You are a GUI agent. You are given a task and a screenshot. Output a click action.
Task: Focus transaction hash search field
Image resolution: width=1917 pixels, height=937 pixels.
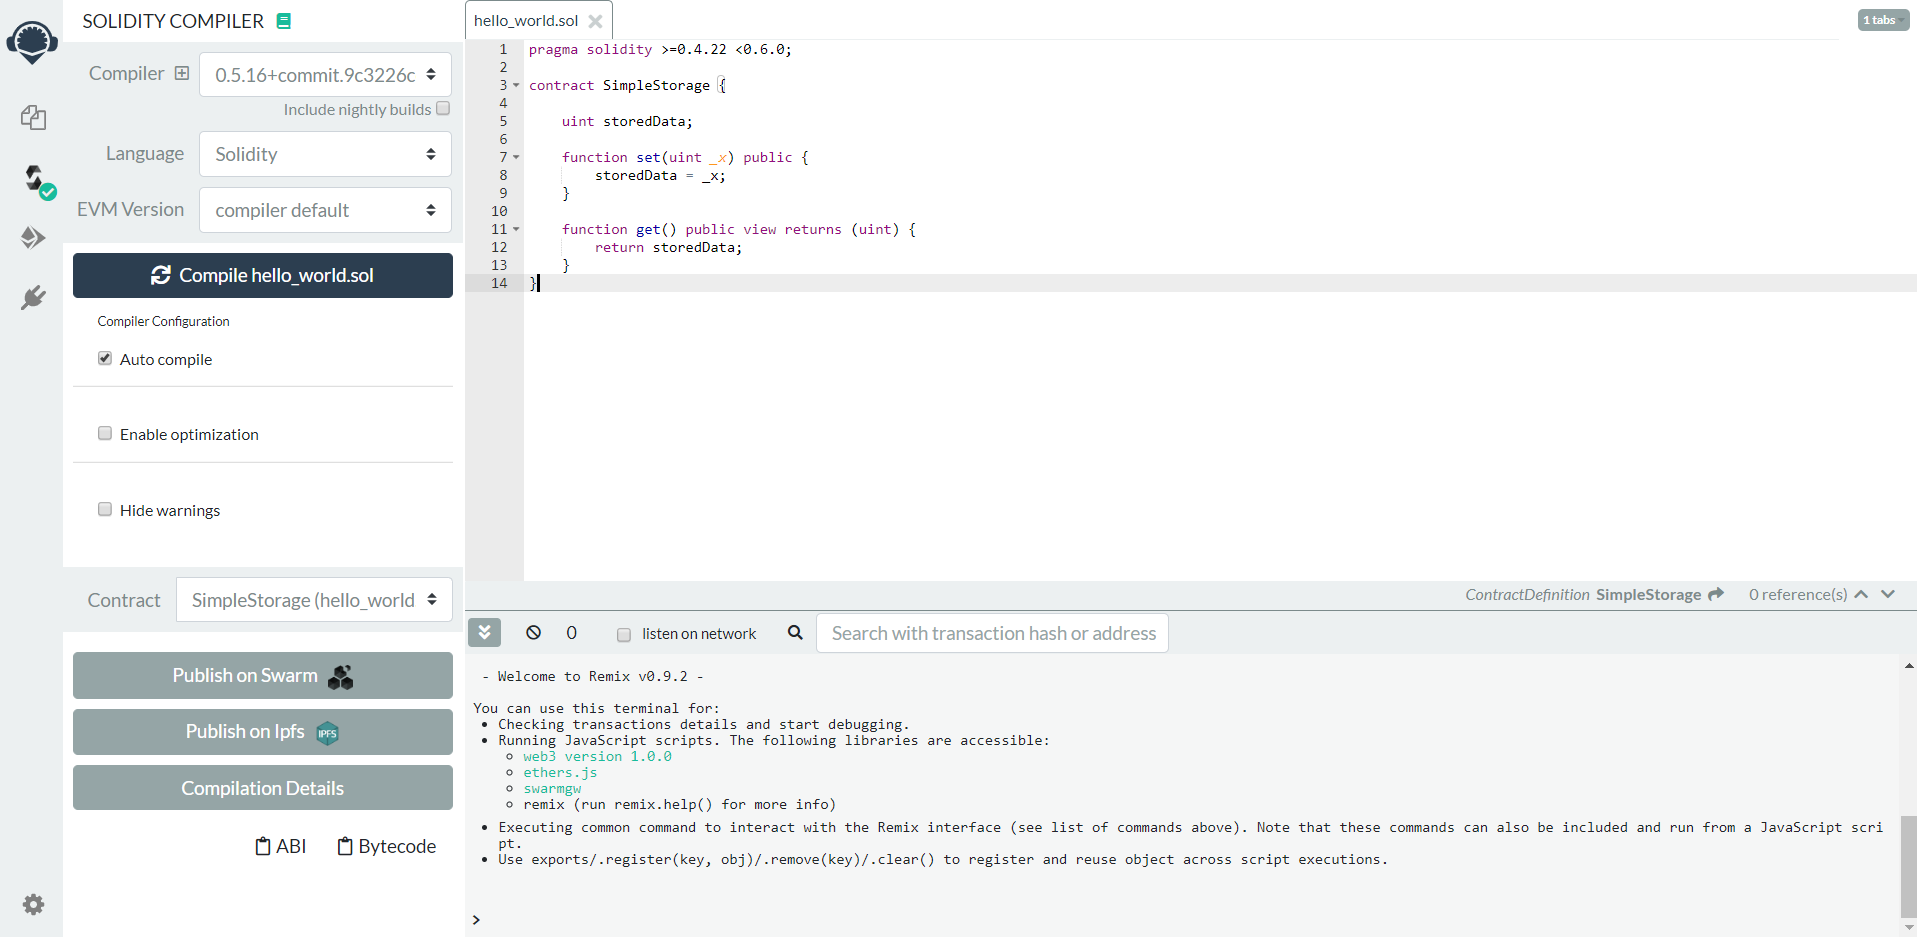pyautogui.click(x=992, y=633)
